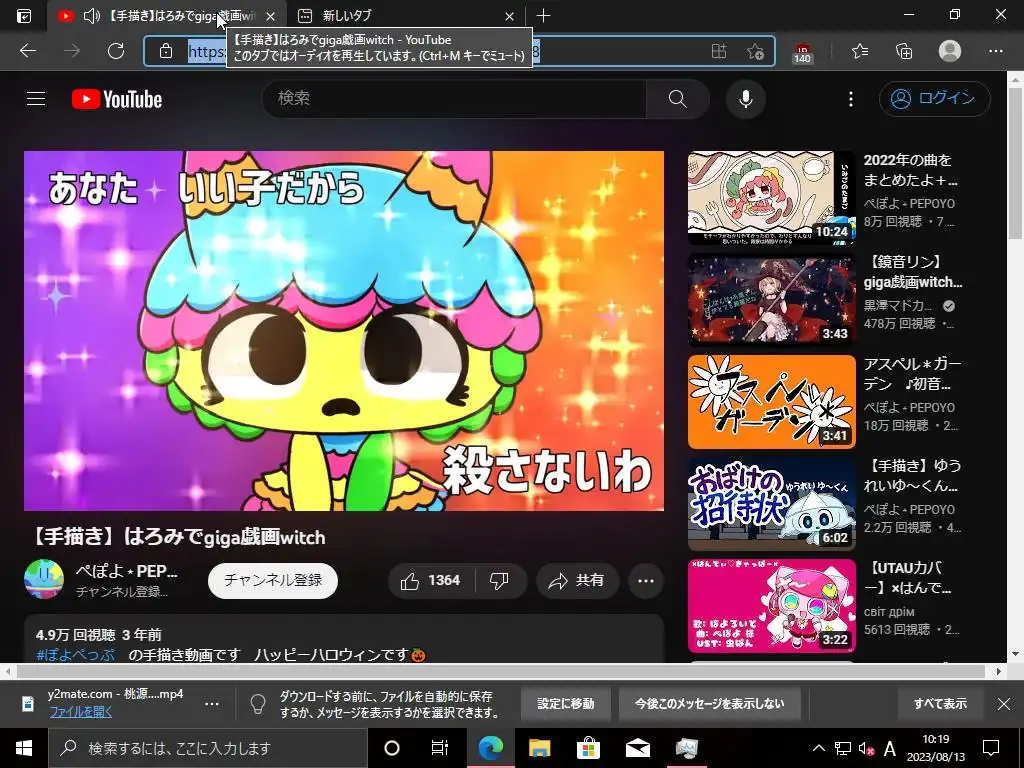This screenshot has width=1024, height=768.
Task: Open download item options ellipsis
Action: 212,704
